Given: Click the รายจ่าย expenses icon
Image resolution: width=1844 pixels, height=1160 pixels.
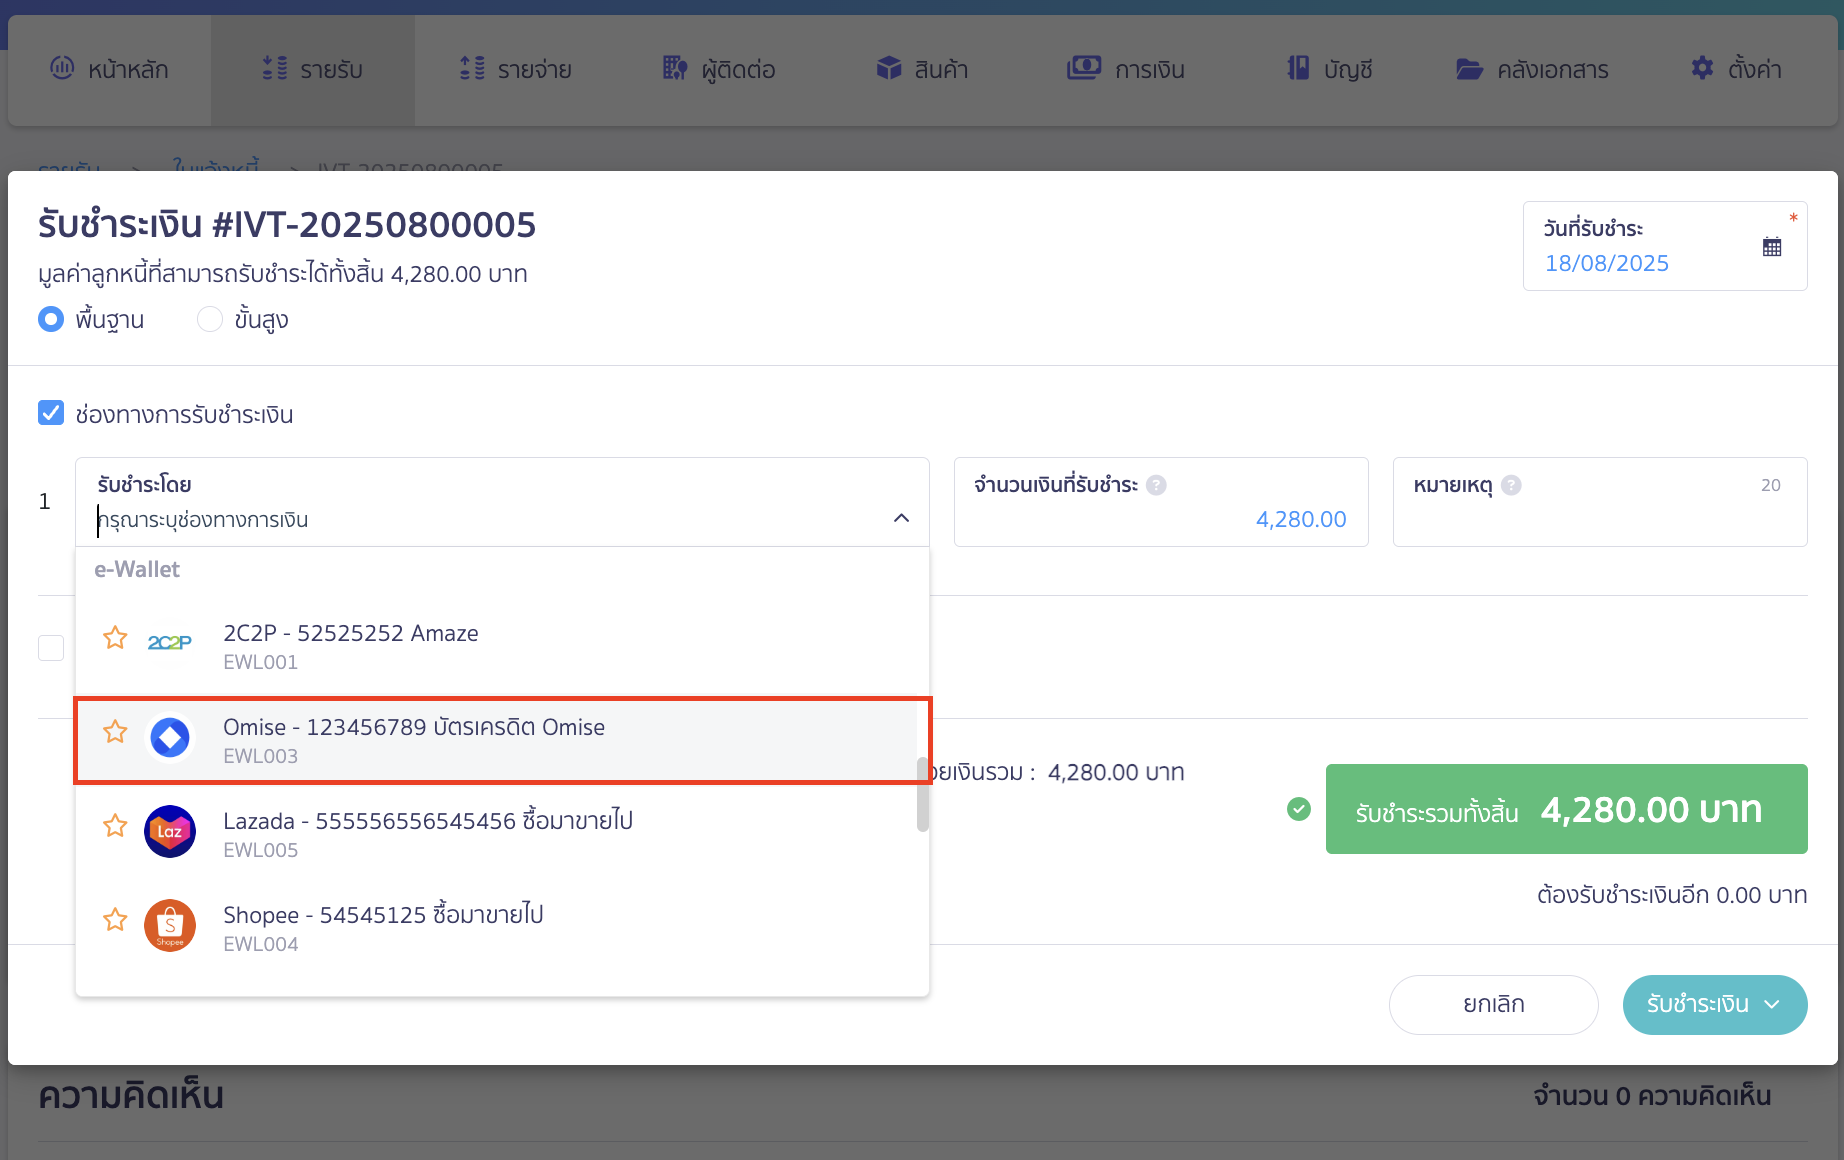Looking at the screenshot, I should pyautogui.click(x=470, y=68).
